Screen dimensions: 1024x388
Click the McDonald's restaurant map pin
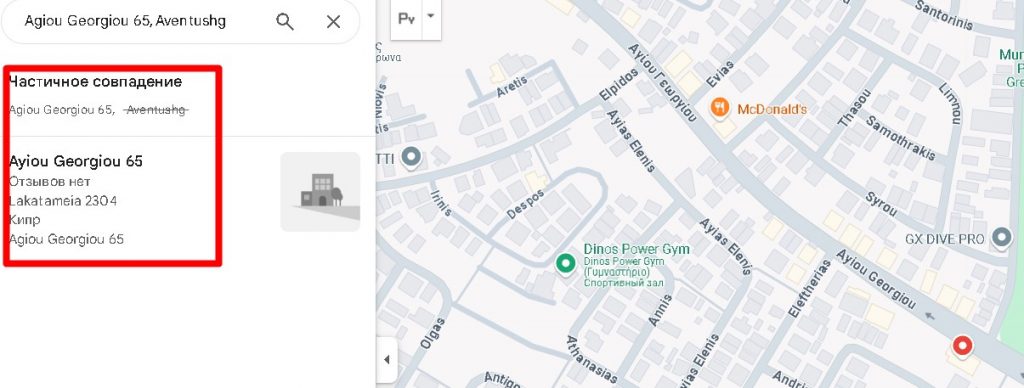coord(719,107)
